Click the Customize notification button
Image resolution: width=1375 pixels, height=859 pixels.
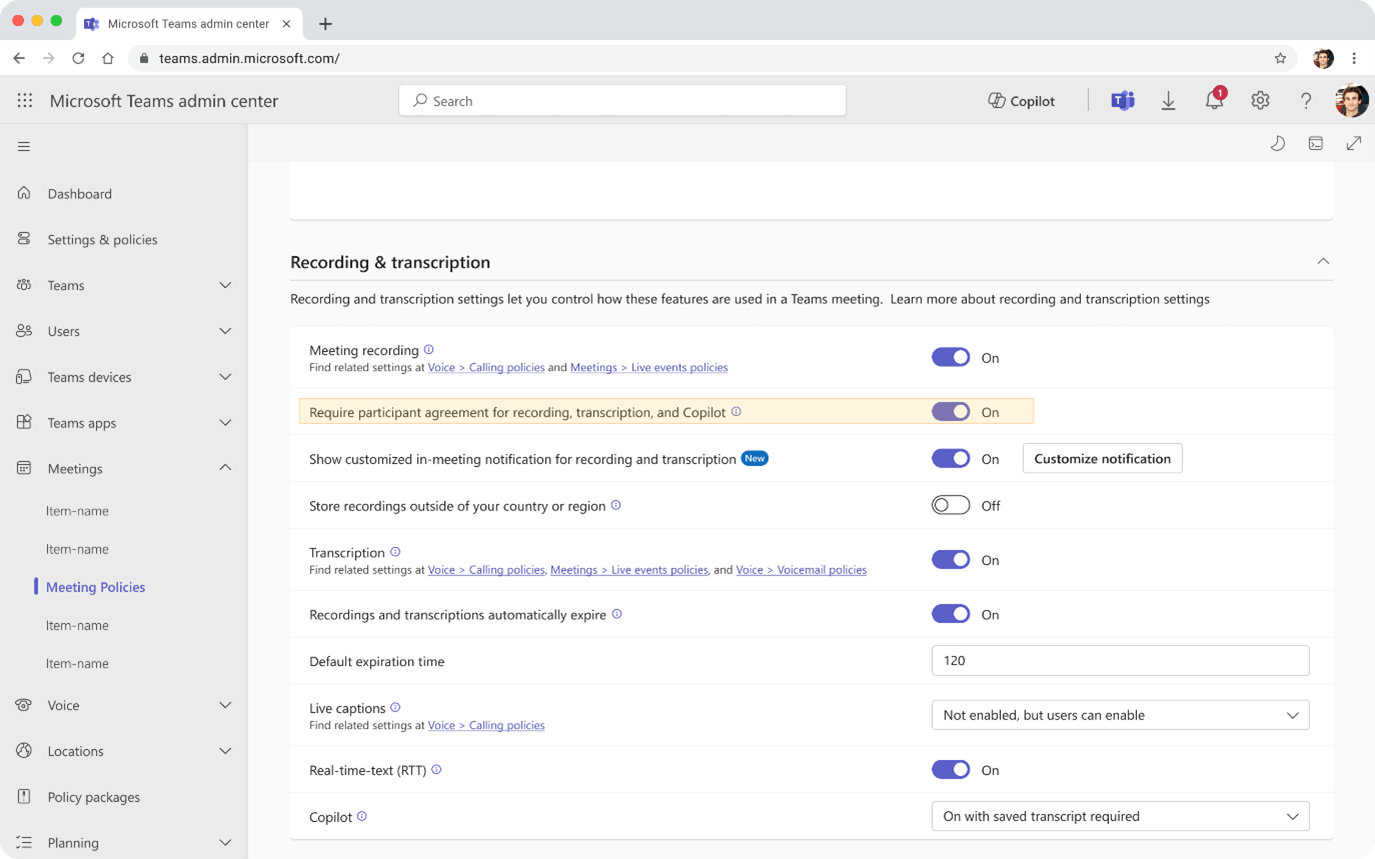click(1102, 458)
